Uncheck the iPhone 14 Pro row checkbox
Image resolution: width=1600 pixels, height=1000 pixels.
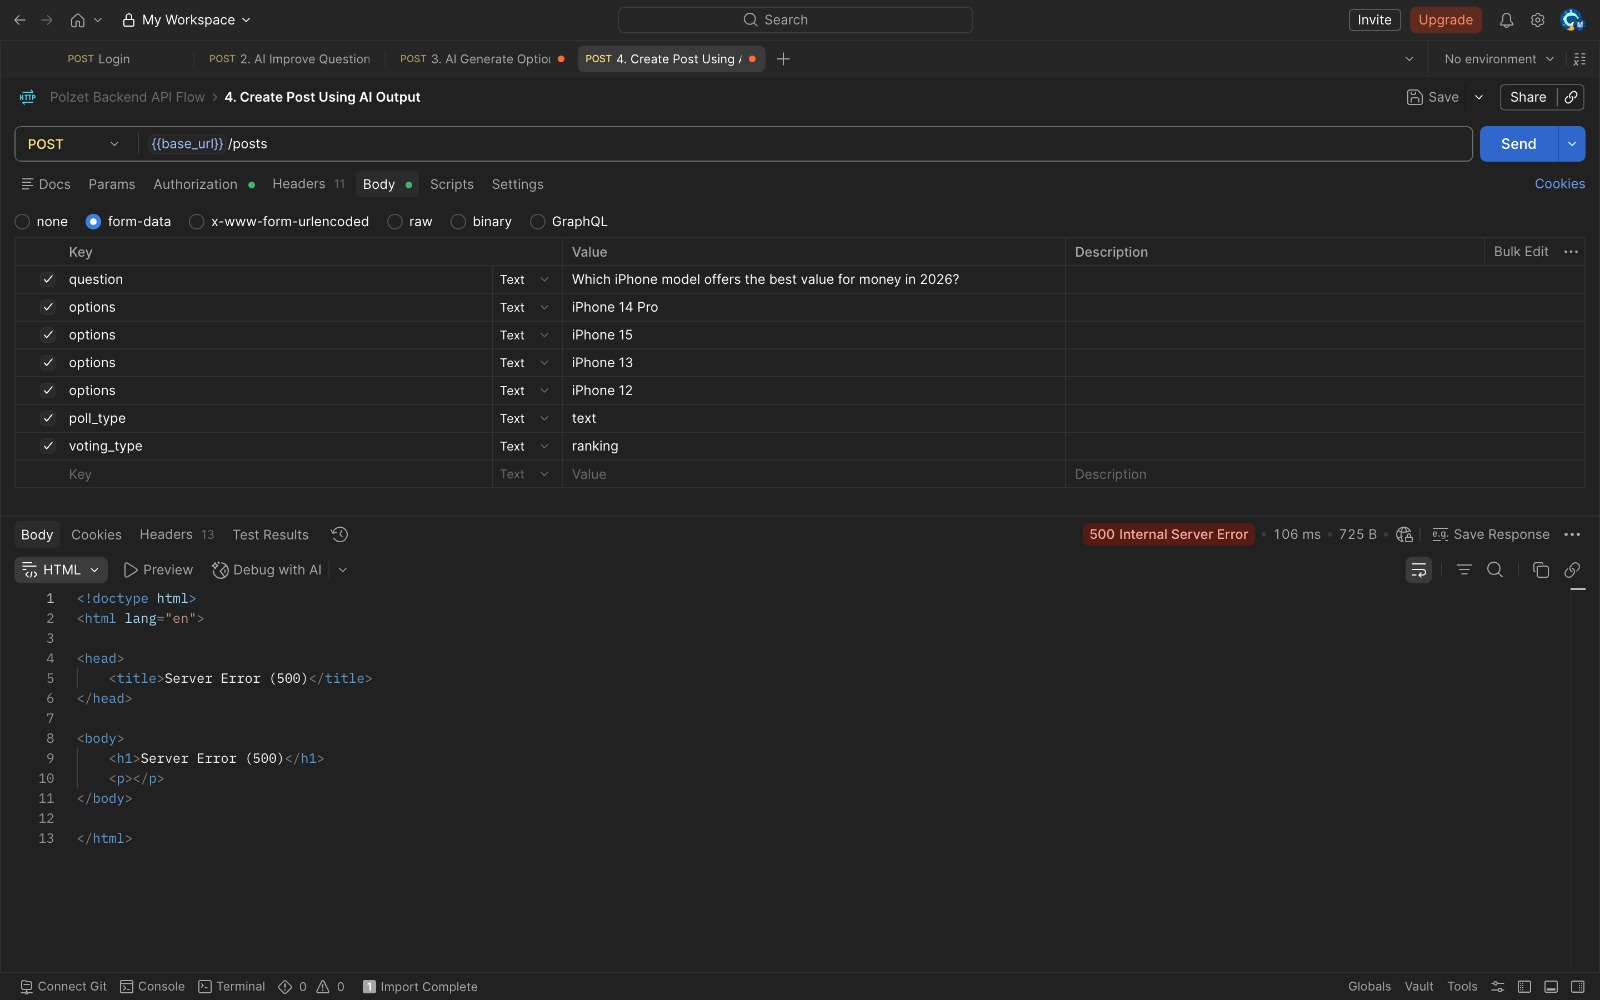tap(48, 307)
